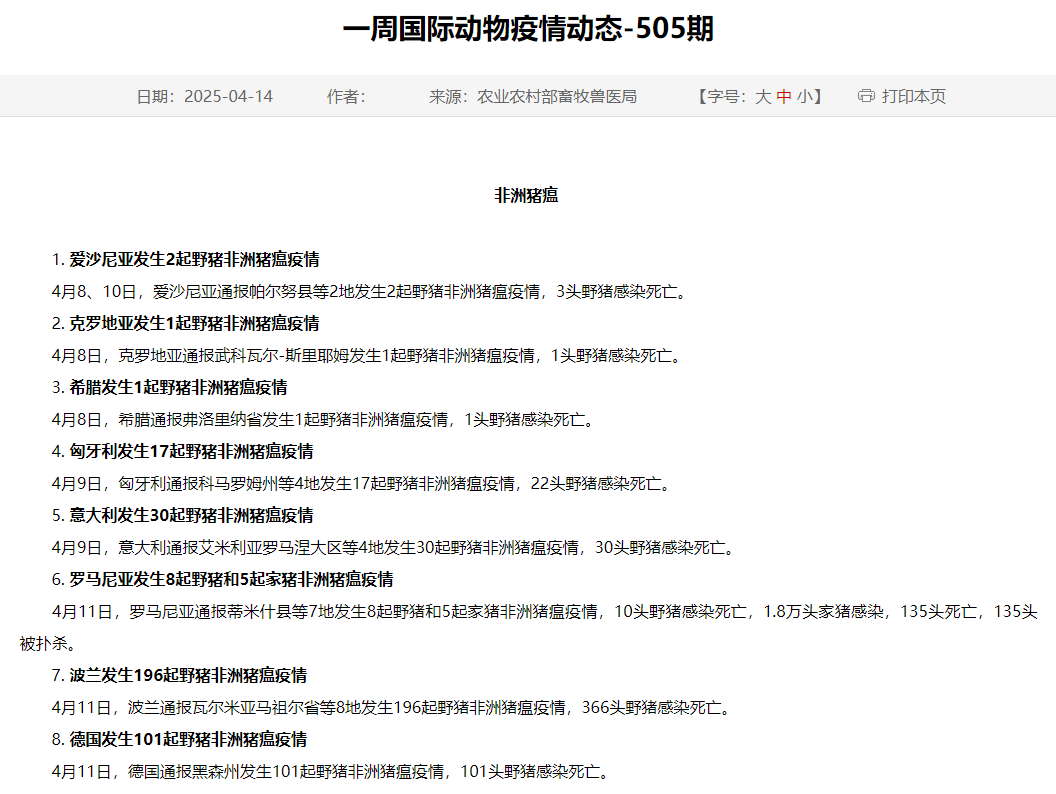Click heading 波兰发生196起野猪非洲猪瘟疫情
The image size is (1056, 794).
click(188, 675)
